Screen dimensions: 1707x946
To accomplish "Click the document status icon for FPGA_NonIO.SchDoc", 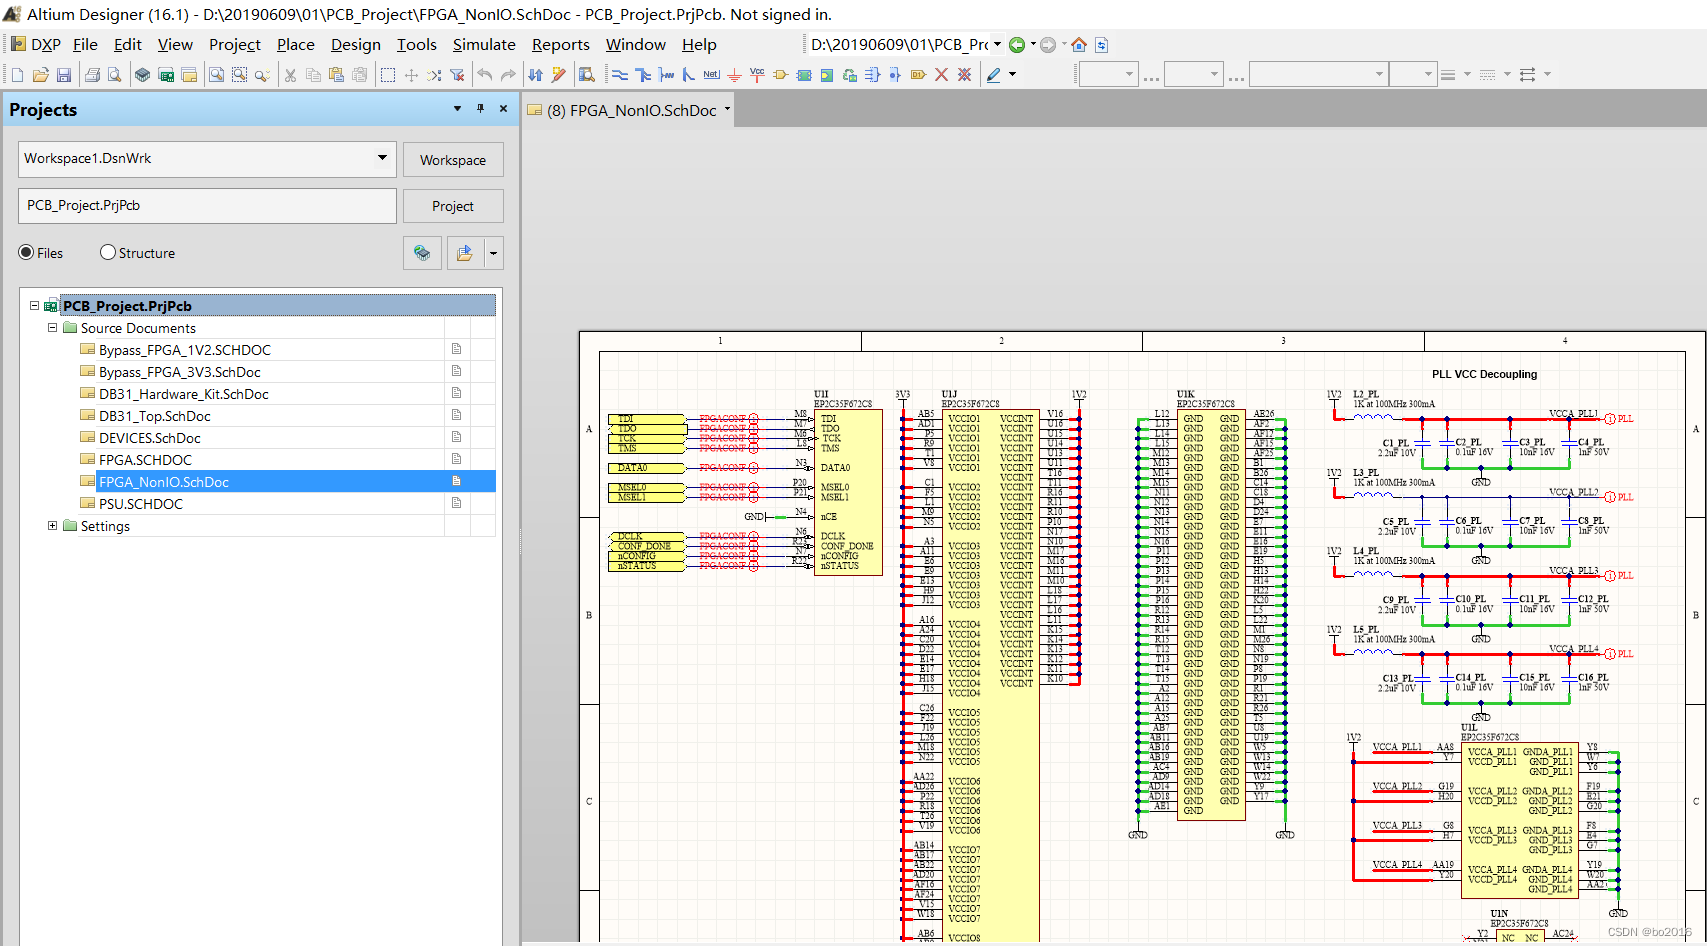I will [456, 481].
